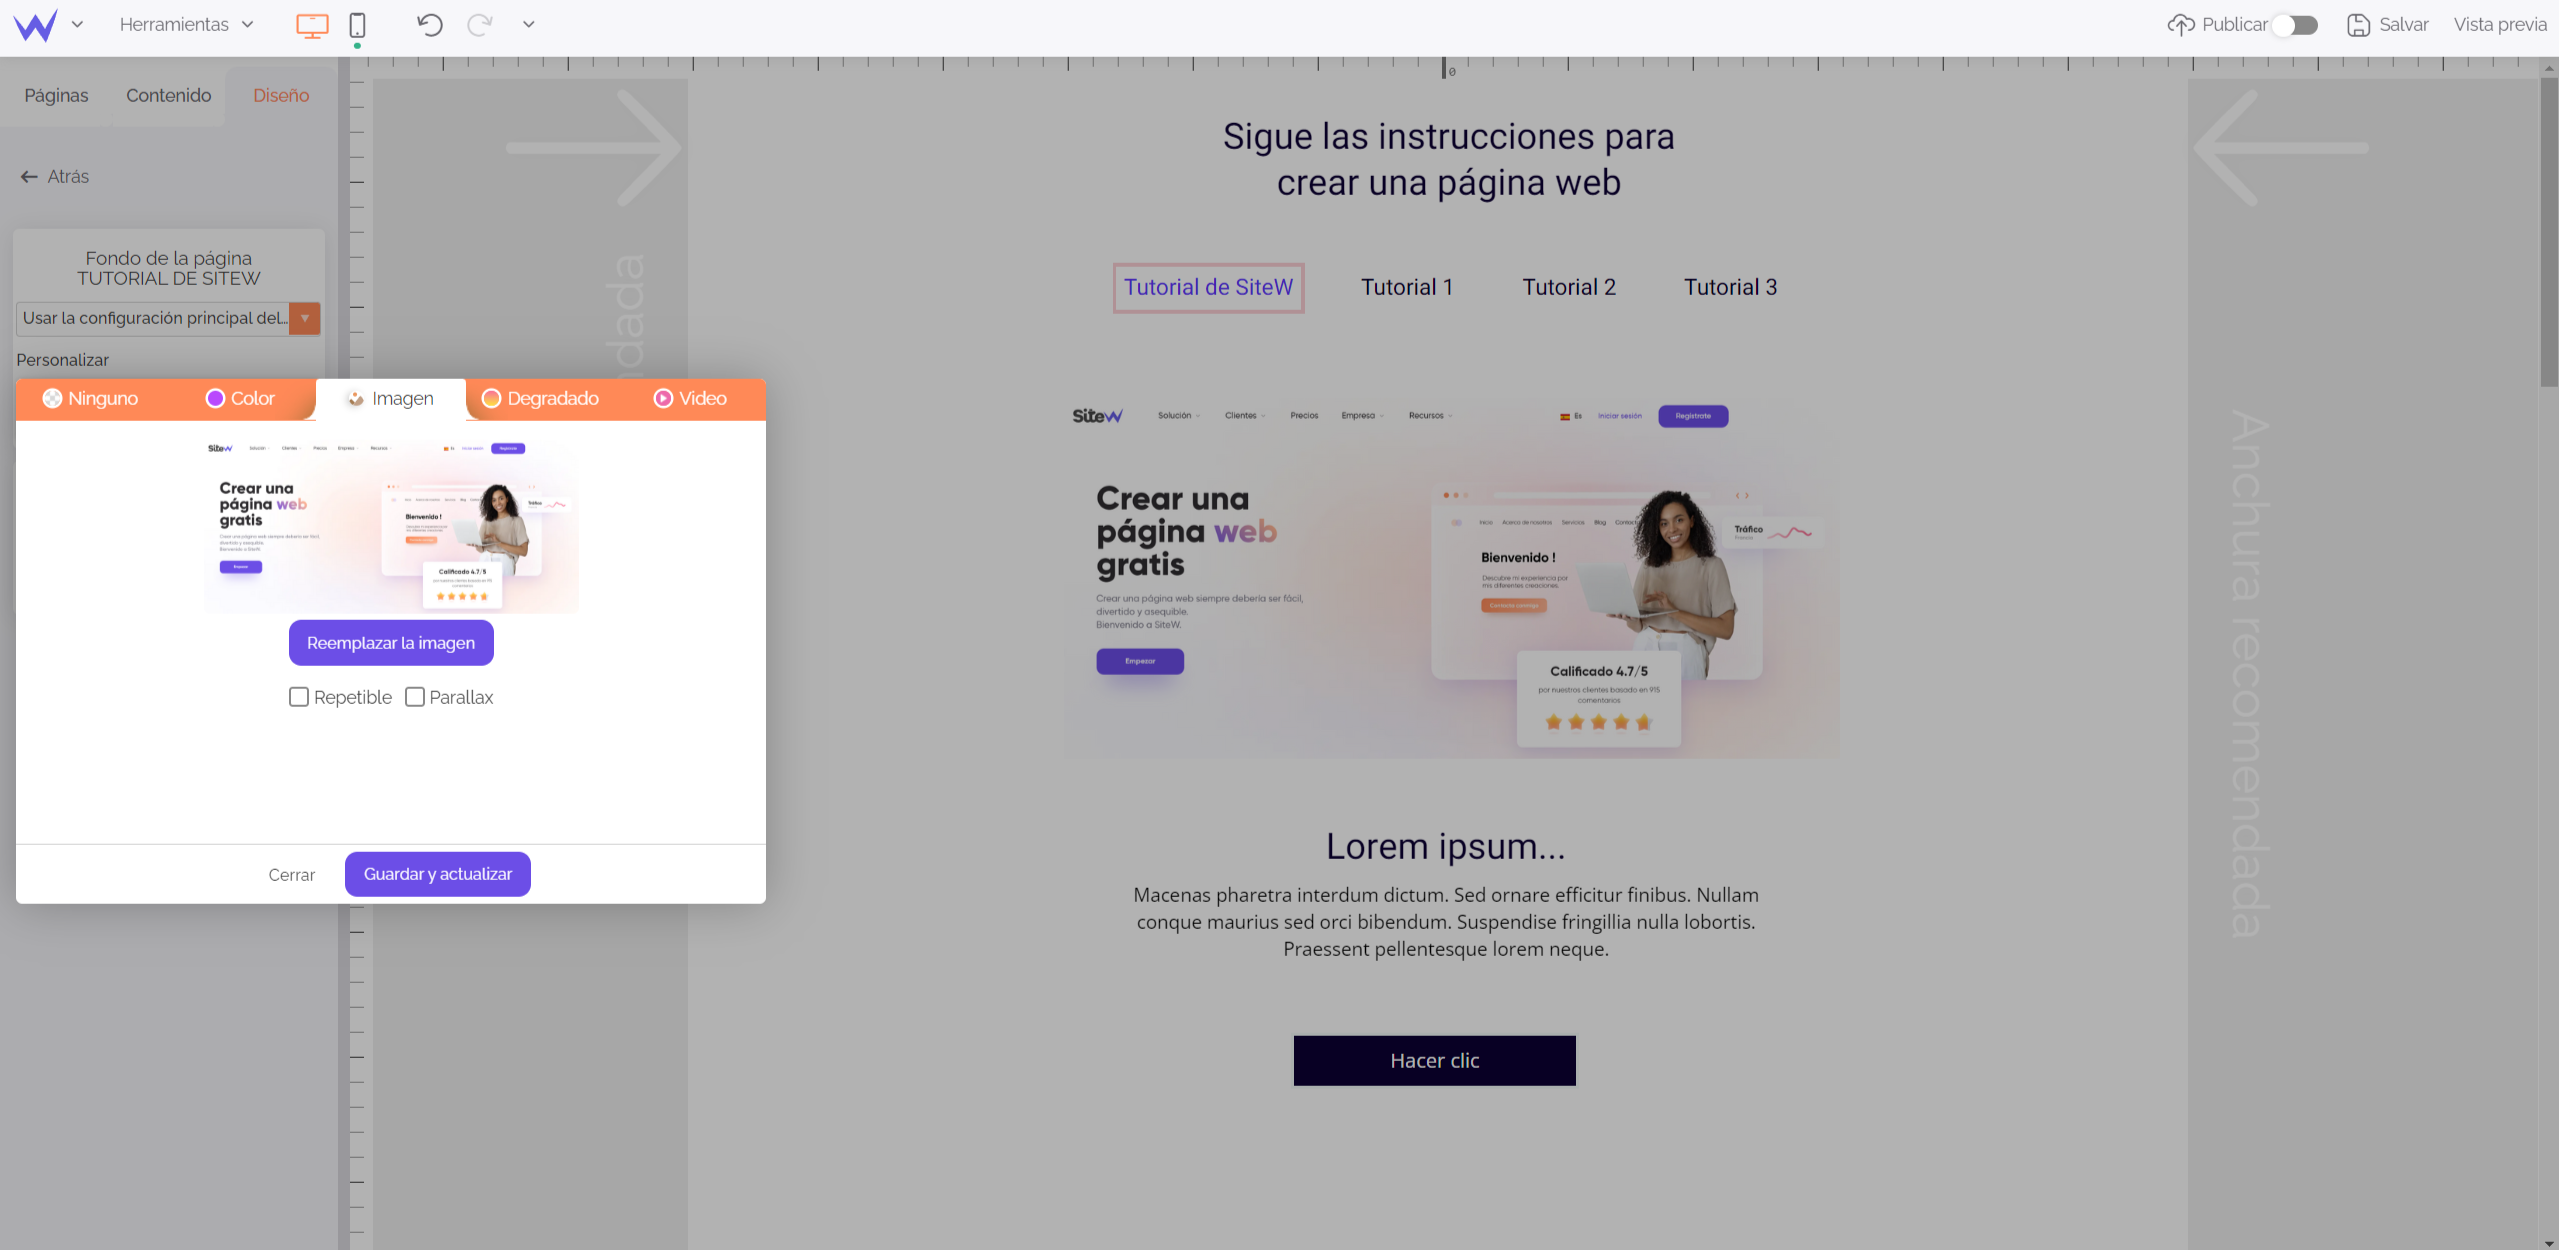Screen dimensions: 2559x1250
Task: Click Salvar text in top bar
Action: click(2404, 24)
